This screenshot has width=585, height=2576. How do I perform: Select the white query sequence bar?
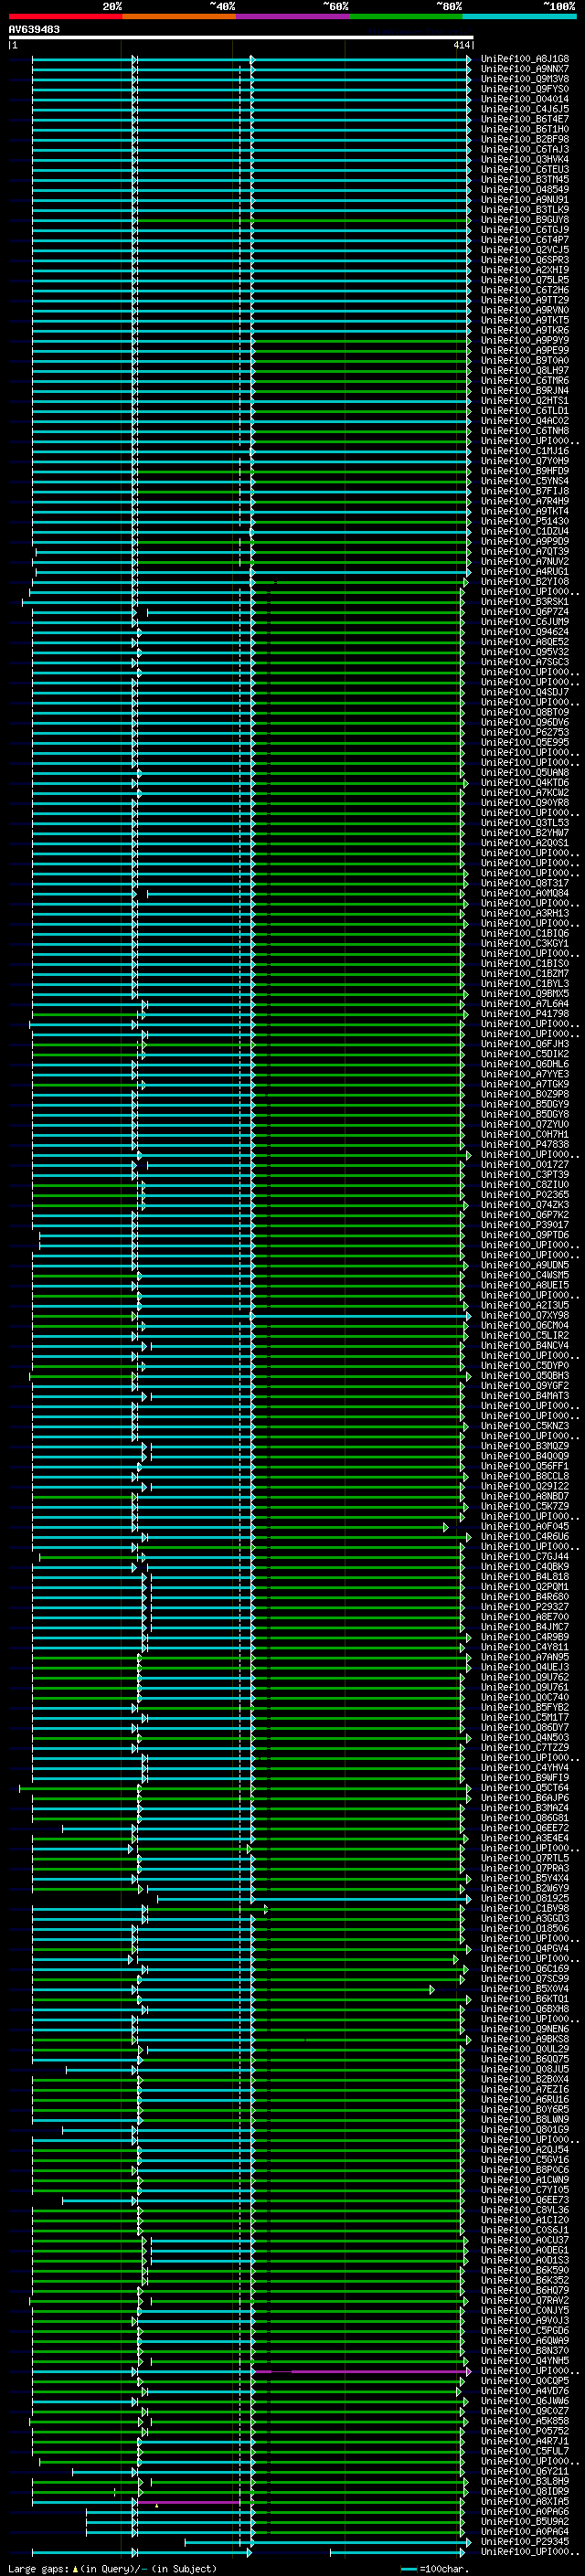tap(241, 38)
